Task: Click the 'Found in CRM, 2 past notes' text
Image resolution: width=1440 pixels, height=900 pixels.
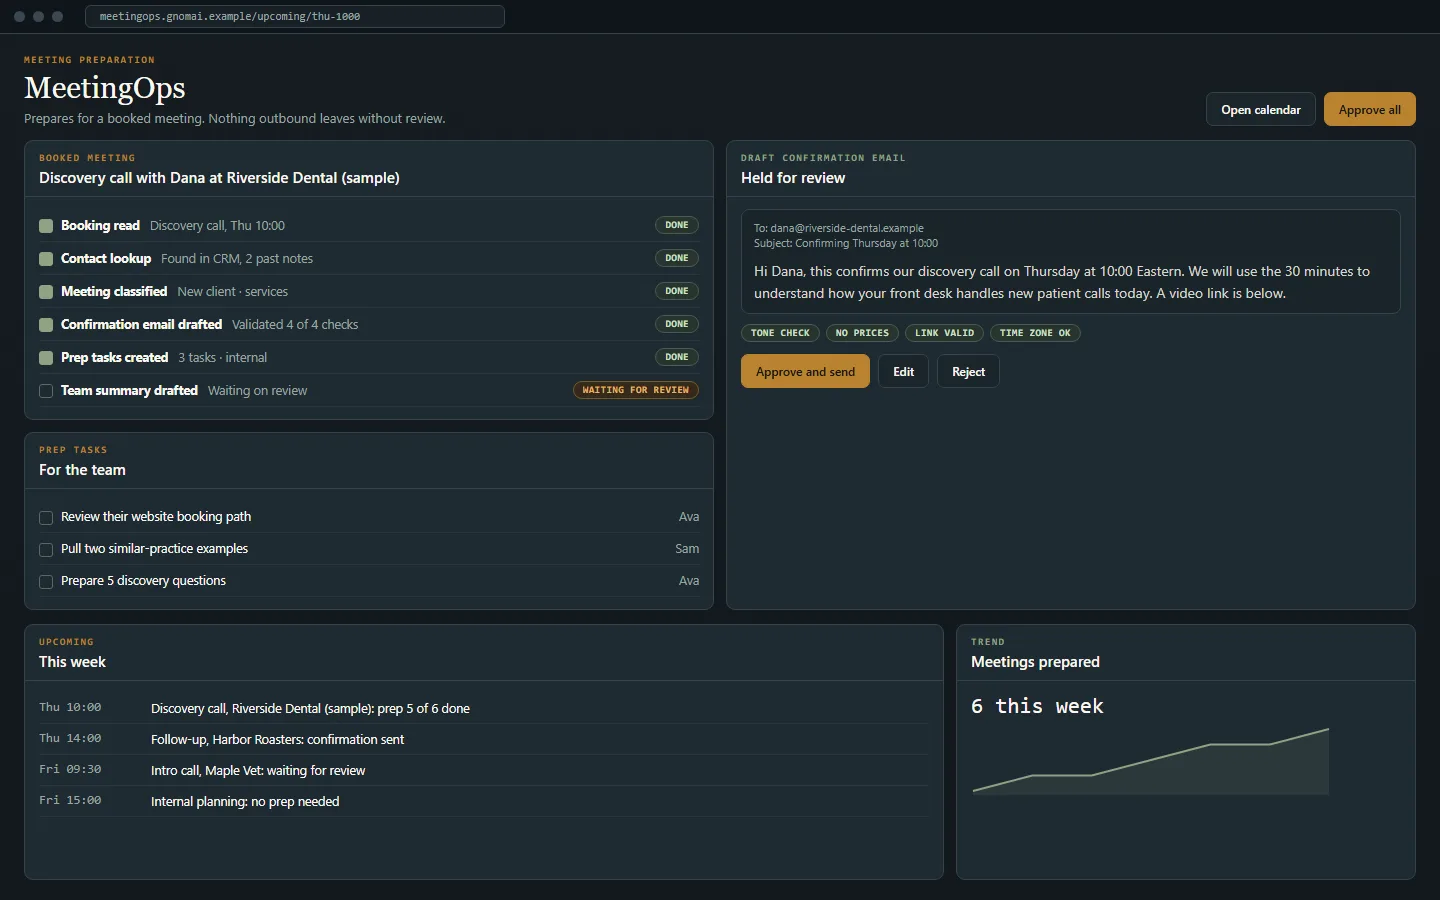Action: (x=237, y=258)
